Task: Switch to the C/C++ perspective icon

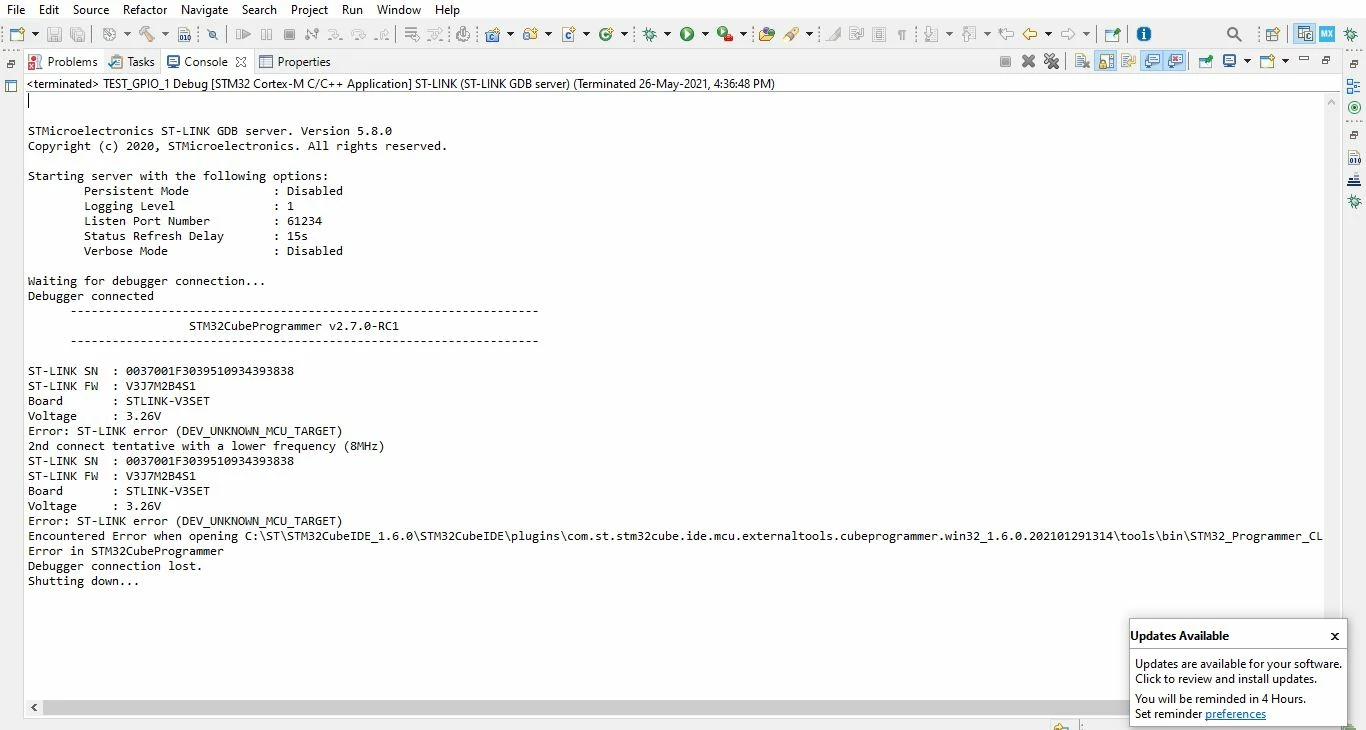Action: tap(1304, 34)
